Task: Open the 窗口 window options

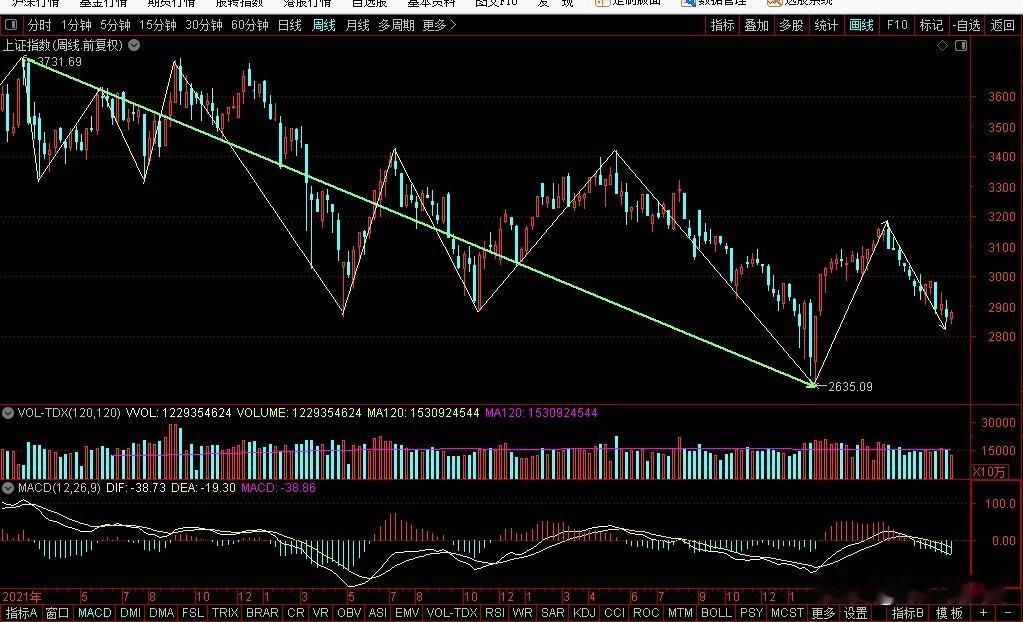Action: 57,613
